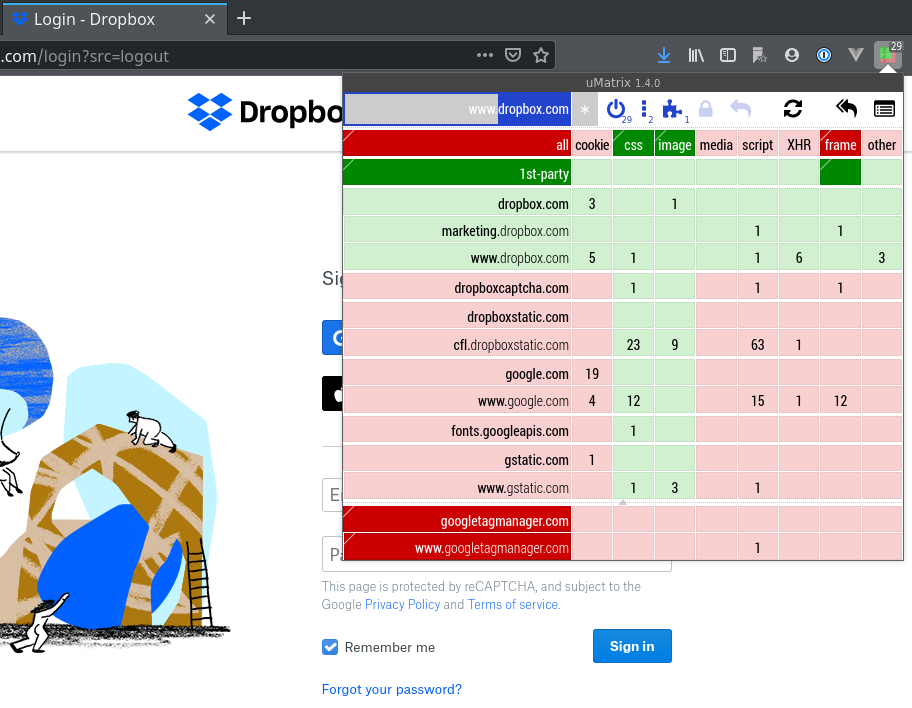Click the dropbox.com row label
The height and width of the screenshot is (708, 912).
(x=457, y=203)
